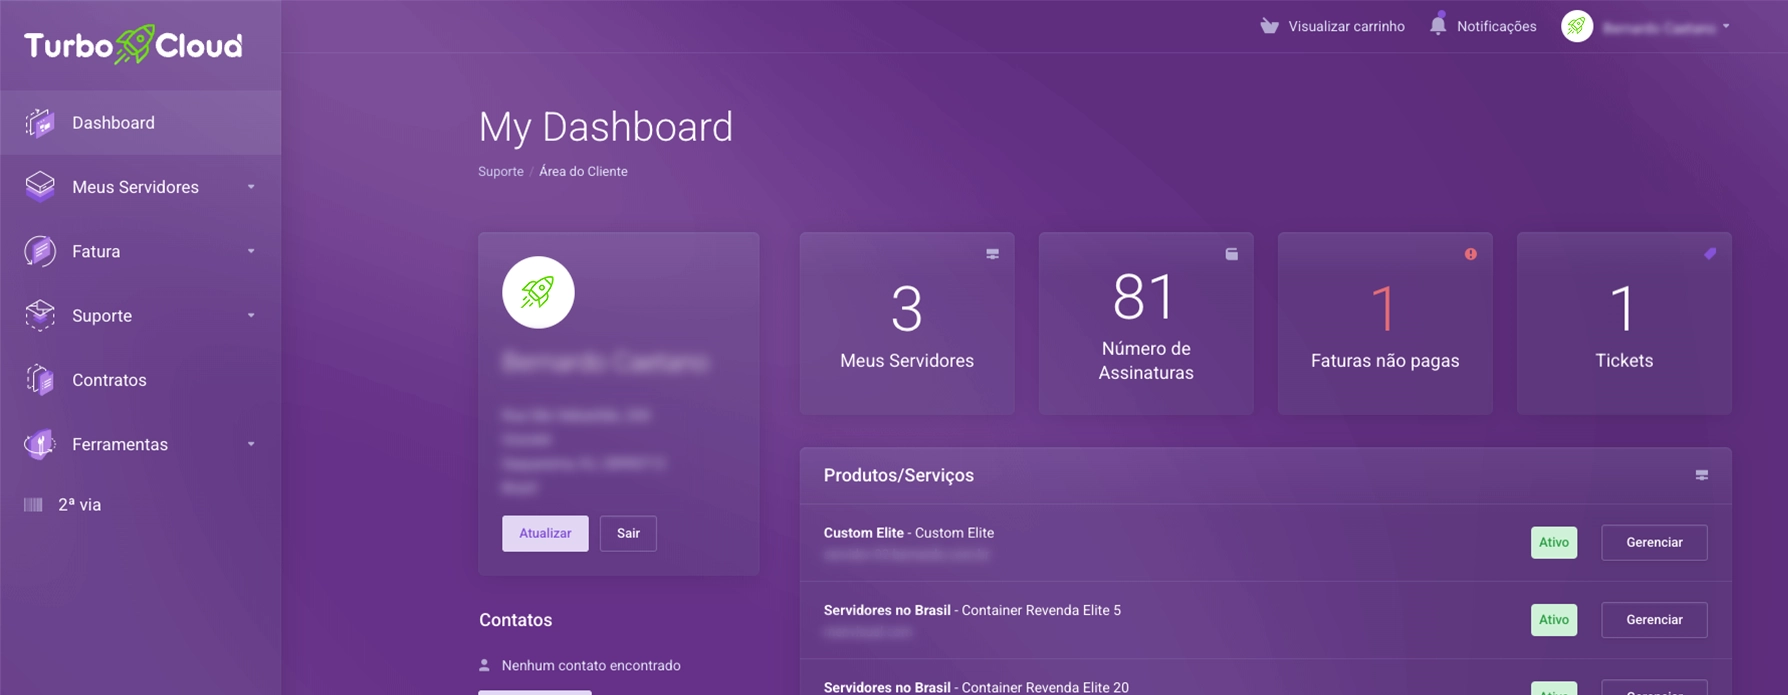The height and width of the screenshot is (695, 1788).
Task: Click the Contratos sidebar icon
Action: (x=40, y=380)
